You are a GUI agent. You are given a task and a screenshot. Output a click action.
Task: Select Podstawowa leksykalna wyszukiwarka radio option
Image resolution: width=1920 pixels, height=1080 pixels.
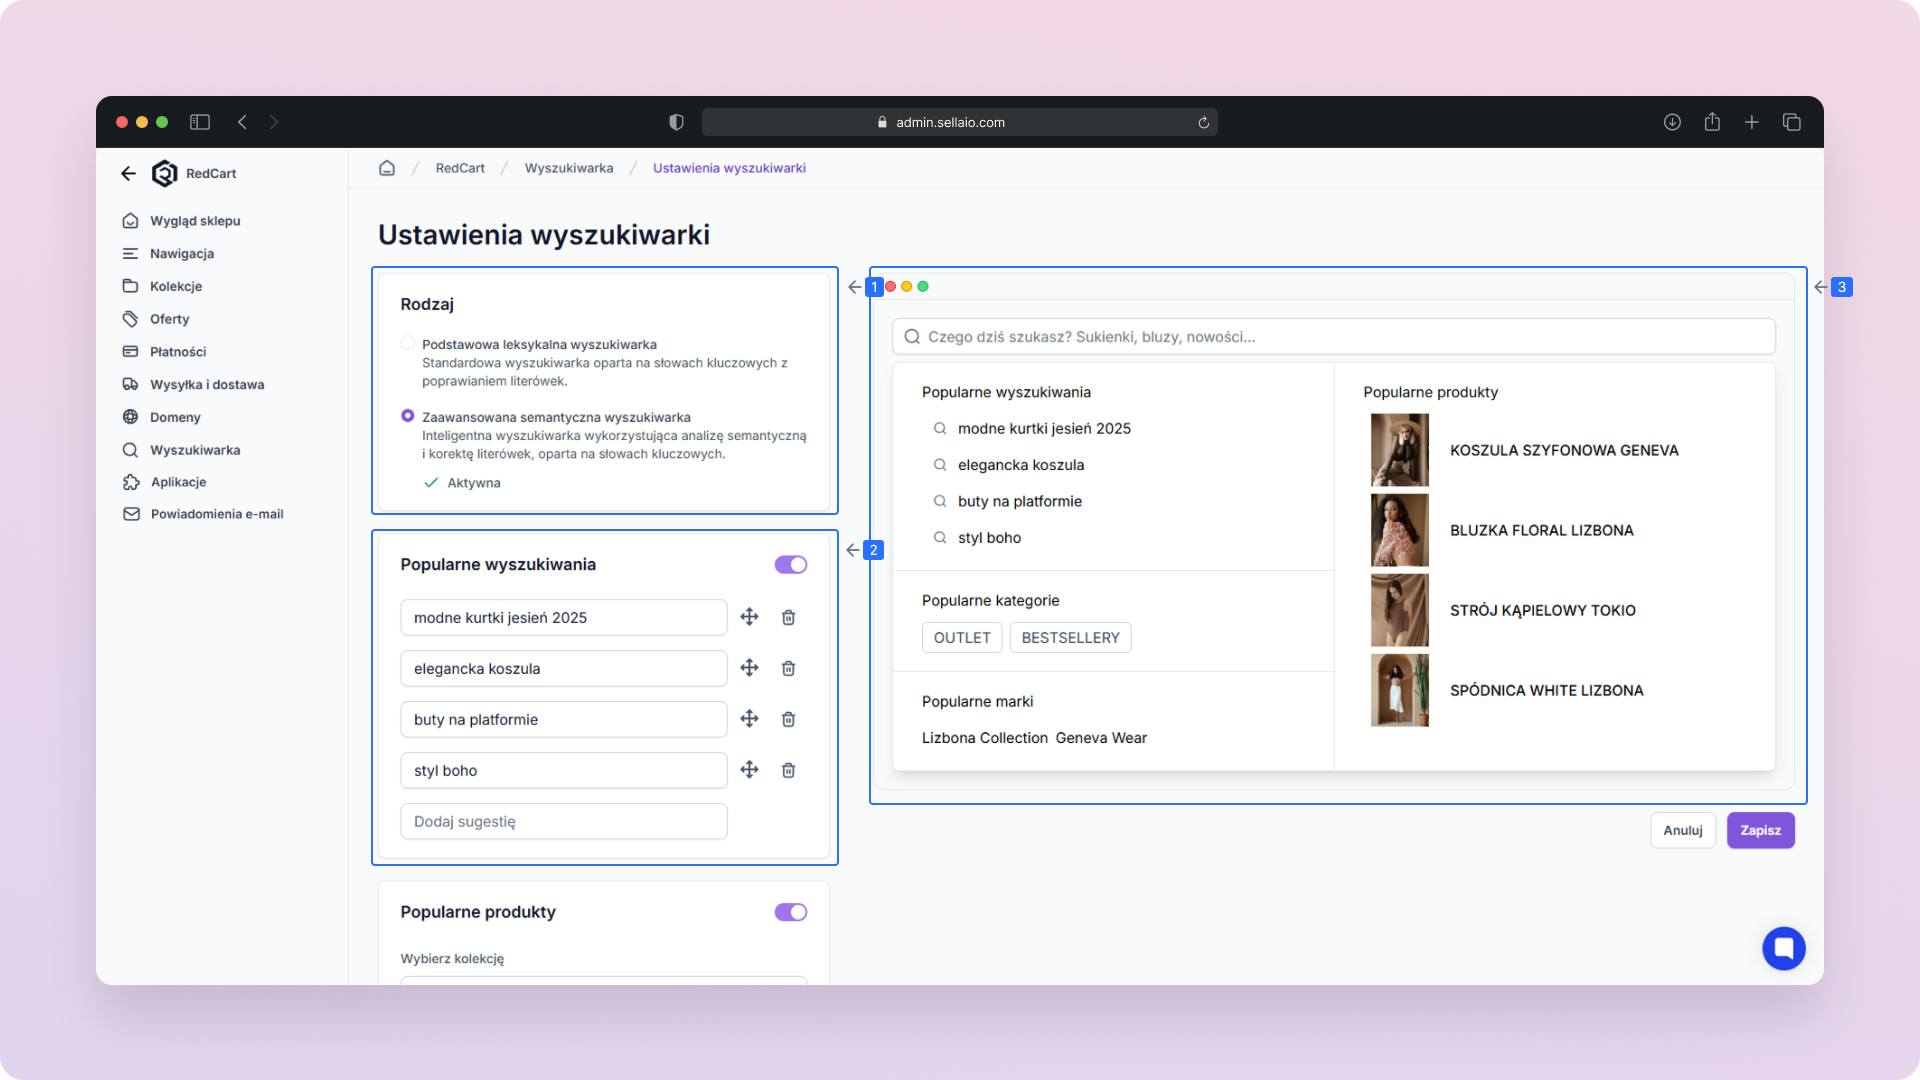tap(407, 343)
